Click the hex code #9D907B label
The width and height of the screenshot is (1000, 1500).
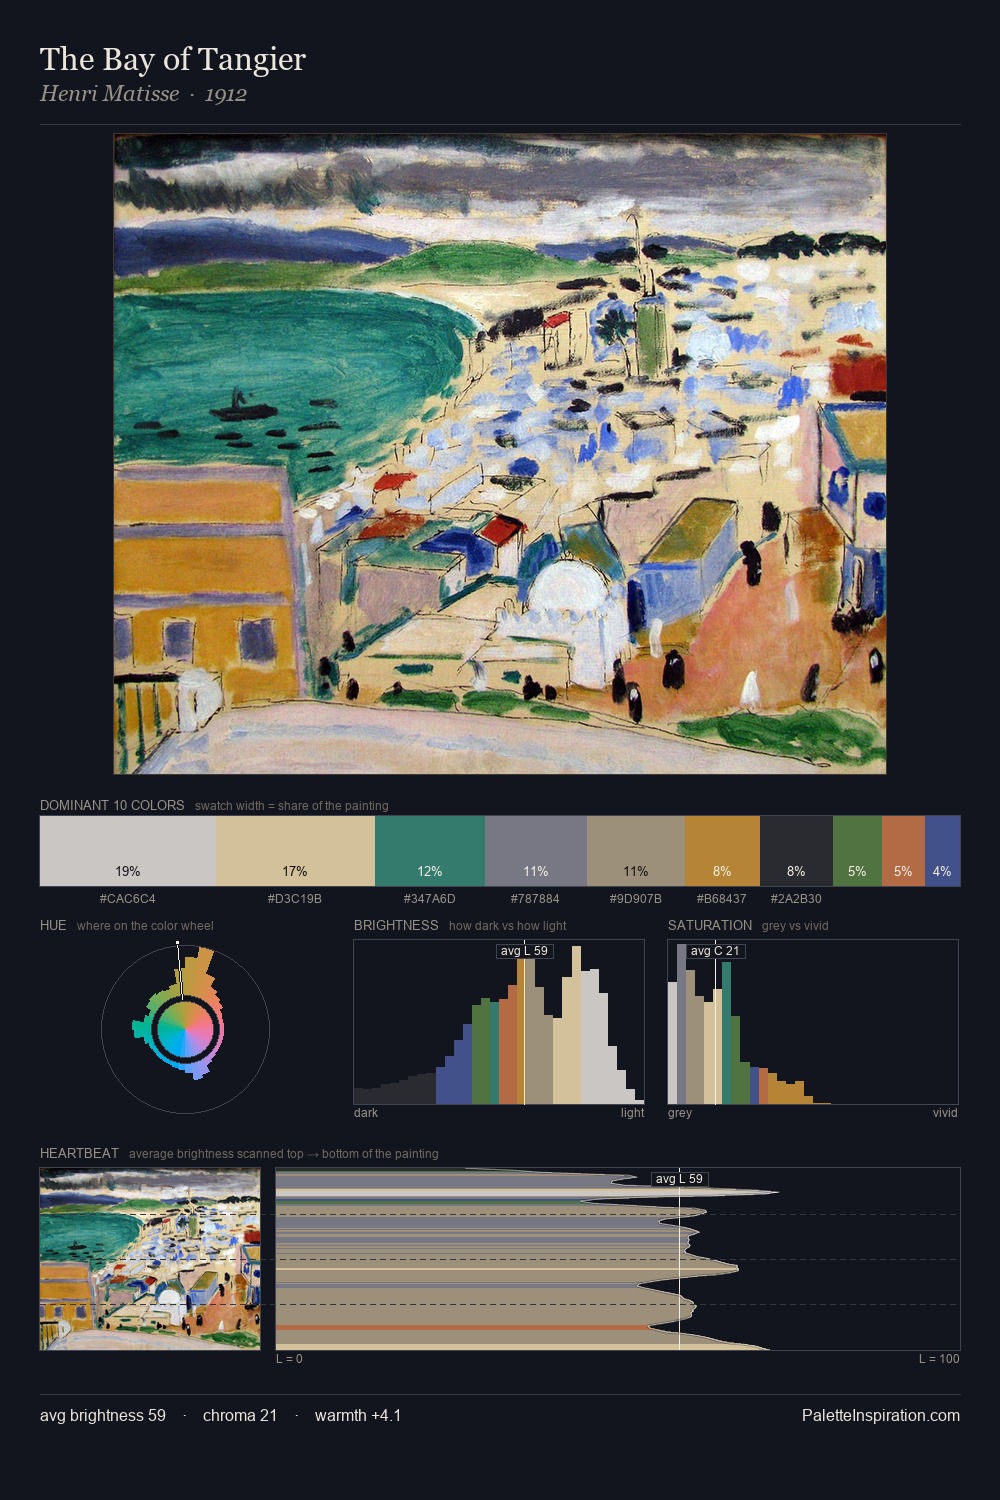click(636, 899)
